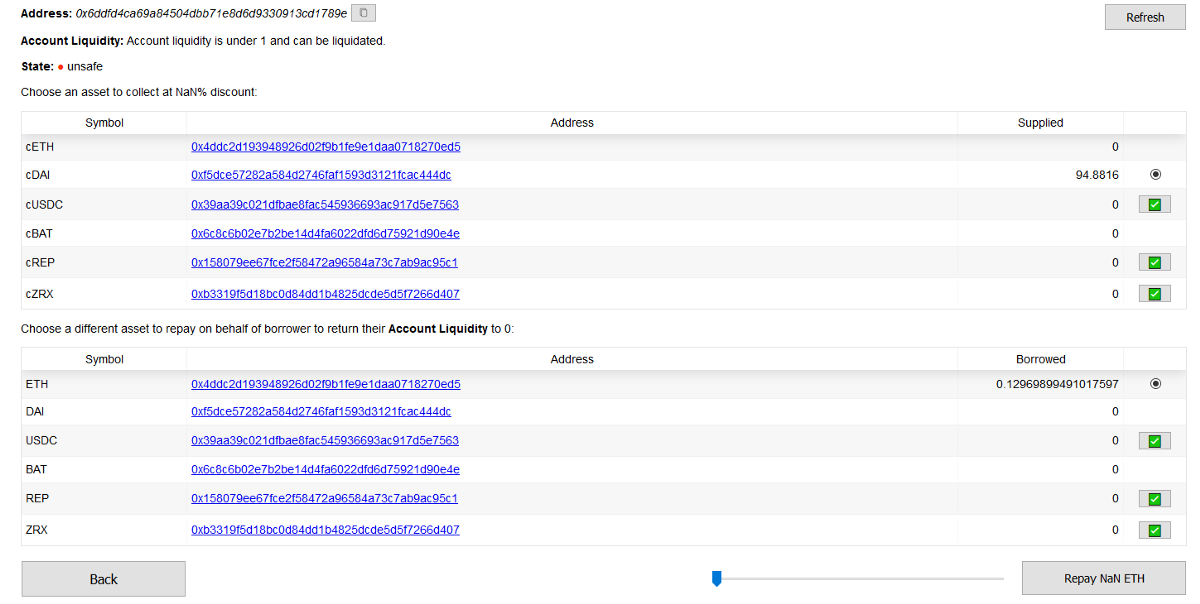Click the Refresh button
Screen dimensions: 1200x604
1145,17
